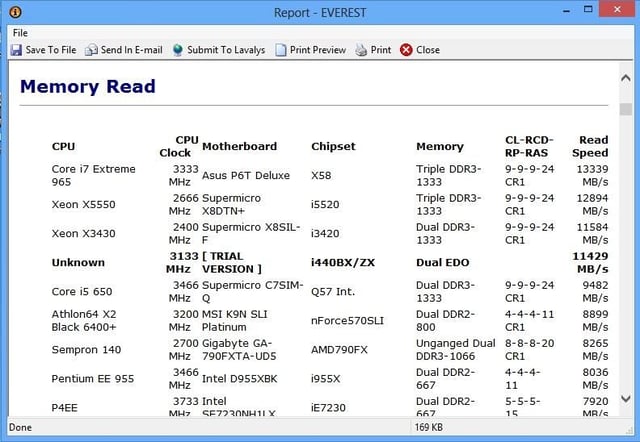This screenshot has height=442, width=640.
Task: Click the Submit To Lavalys label
Action: pos(226,50)
